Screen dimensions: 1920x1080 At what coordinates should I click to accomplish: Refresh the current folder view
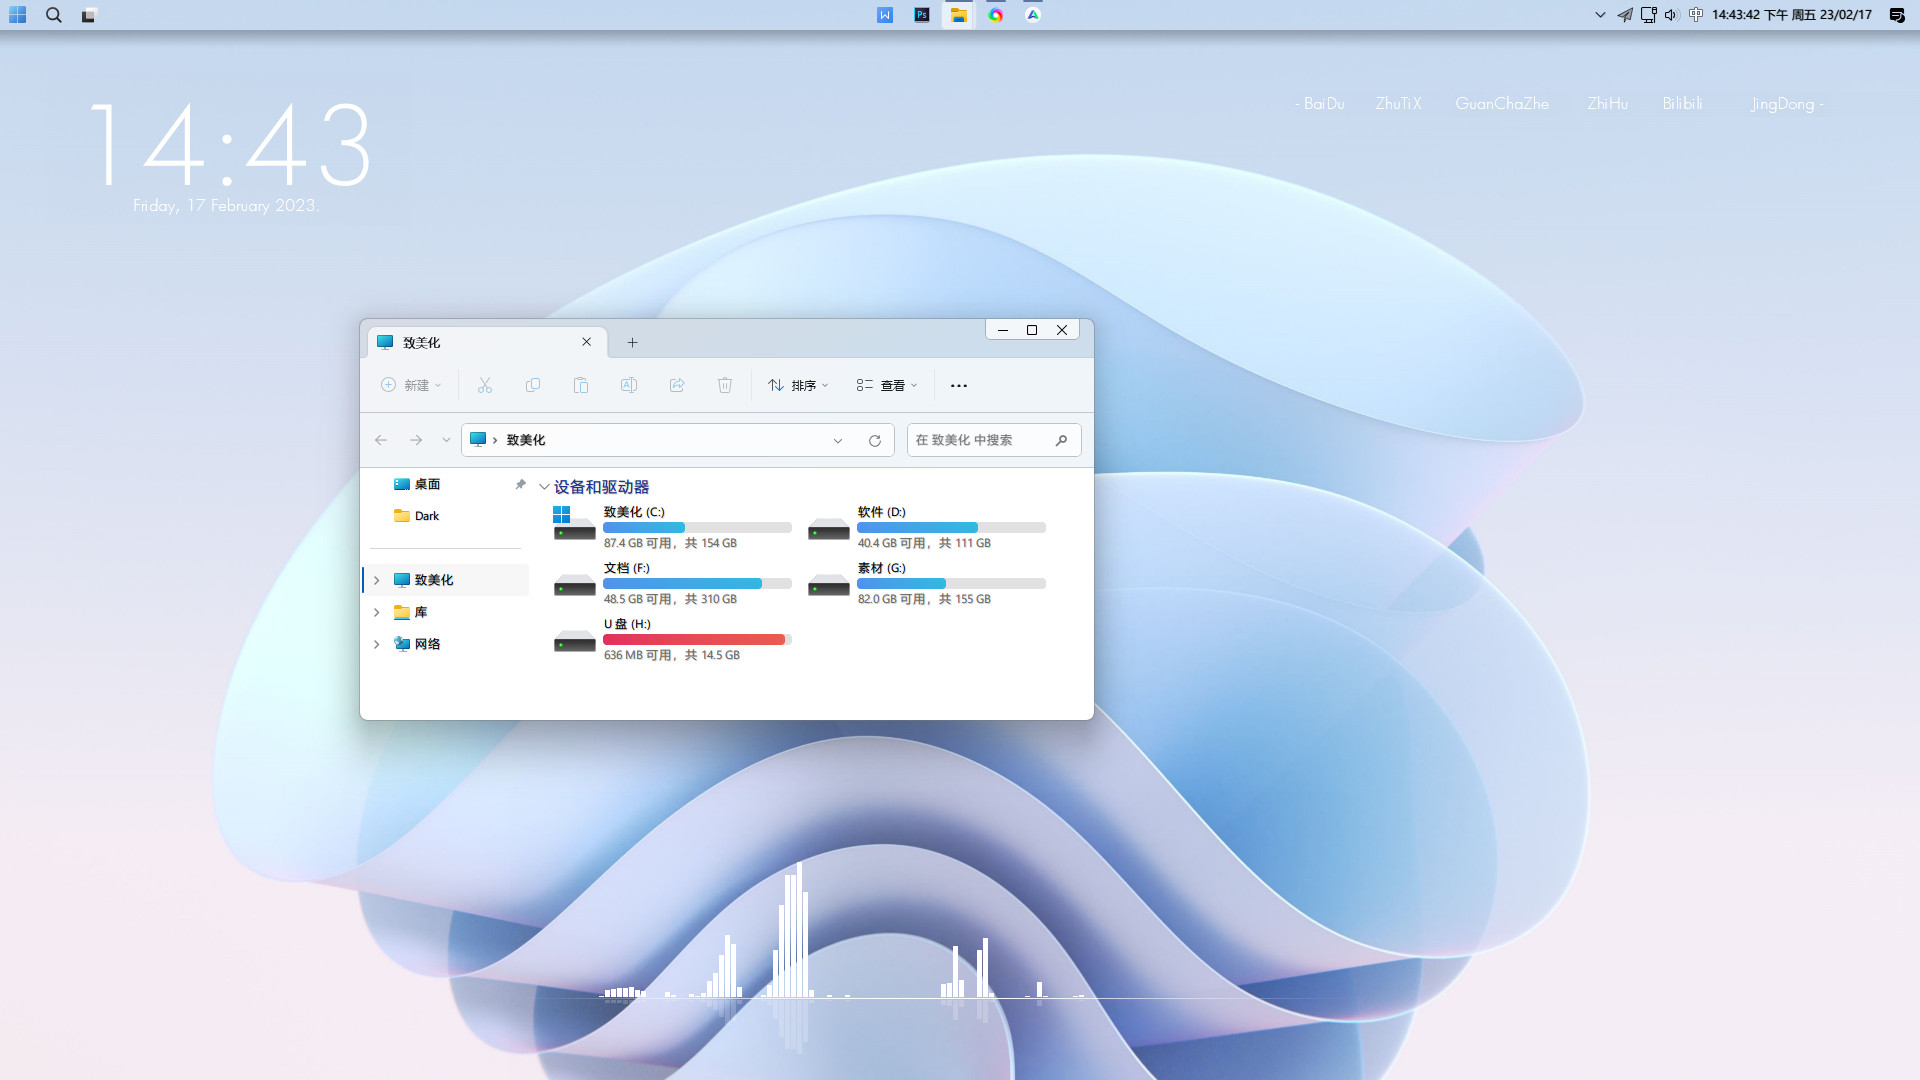coord(875,440)
